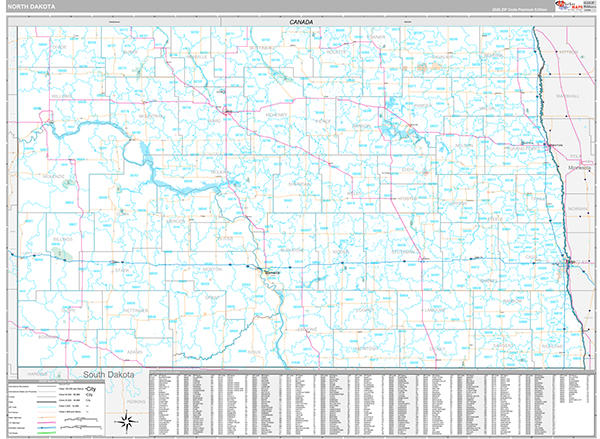The width and height of the screenshot is (600, 439).
Task: Select the STARK county label
Action: click(122, 270)
